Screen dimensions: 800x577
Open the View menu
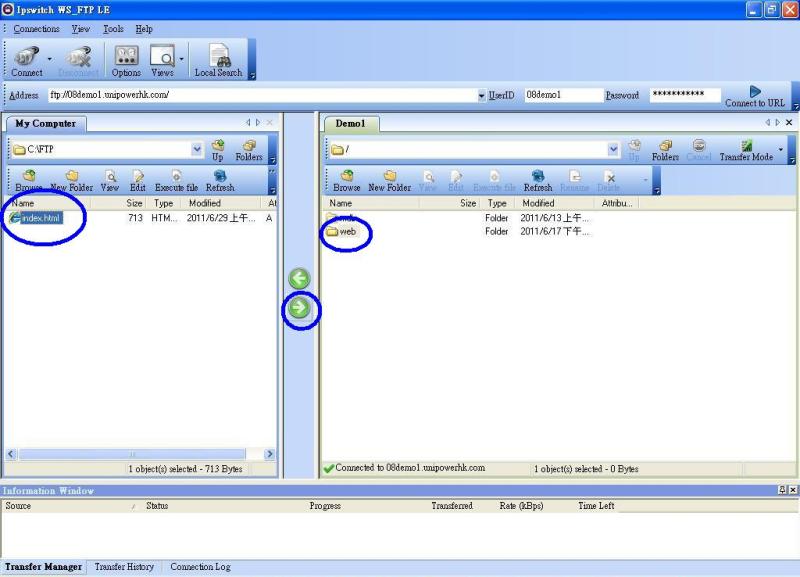81,29
